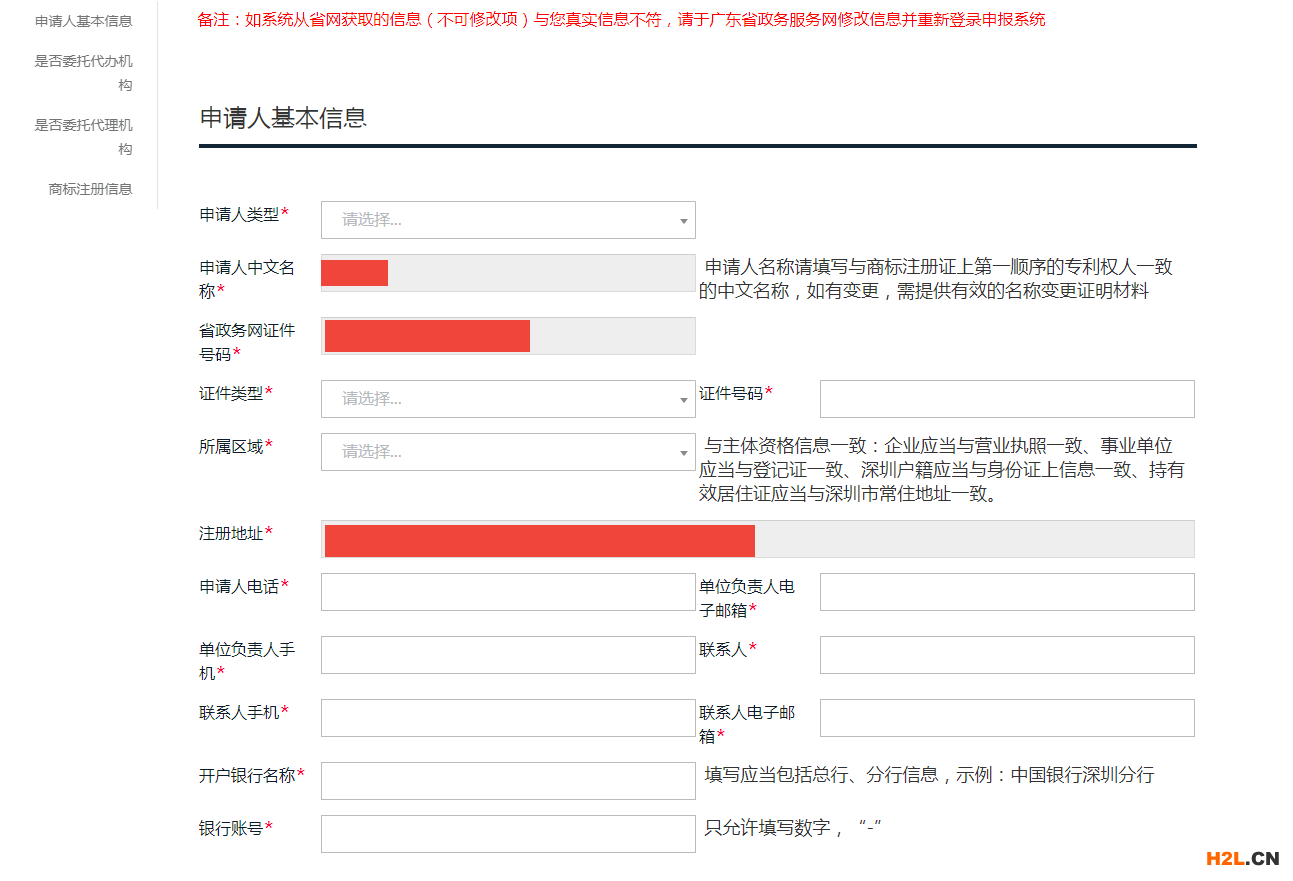Image resolution: width=1293 pixels, height=881 pixels.
Task: Open the 申请人类型 dropdown
Action: pos(508,220)
